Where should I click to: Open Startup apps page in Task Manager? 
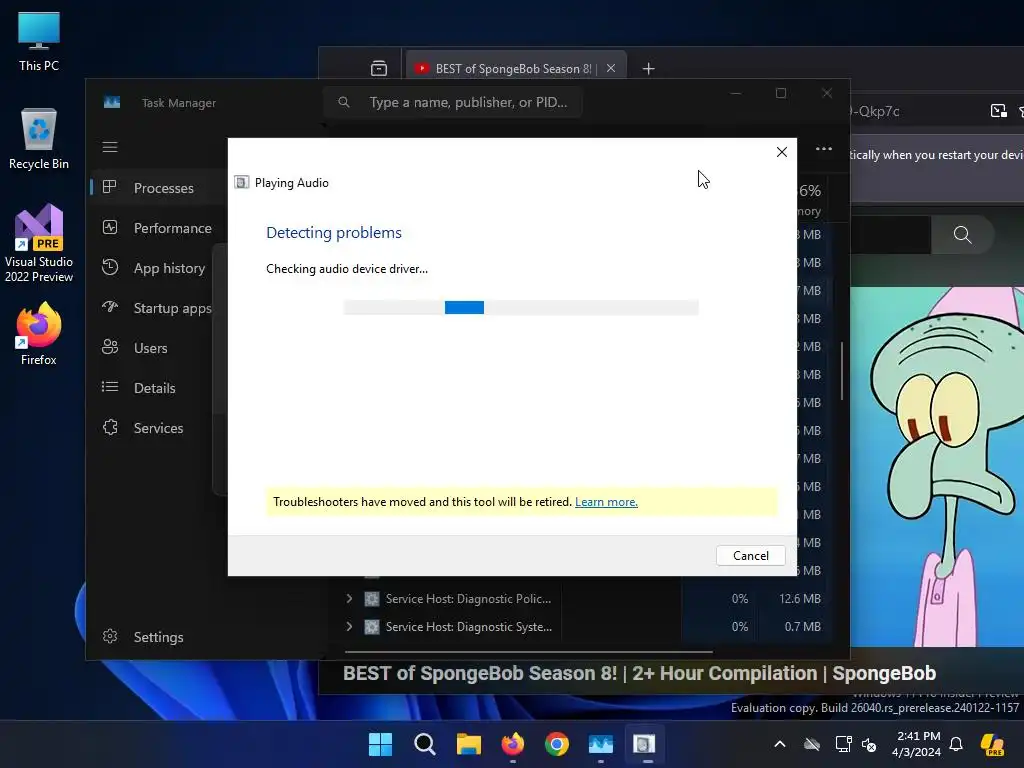coord(157,308)
